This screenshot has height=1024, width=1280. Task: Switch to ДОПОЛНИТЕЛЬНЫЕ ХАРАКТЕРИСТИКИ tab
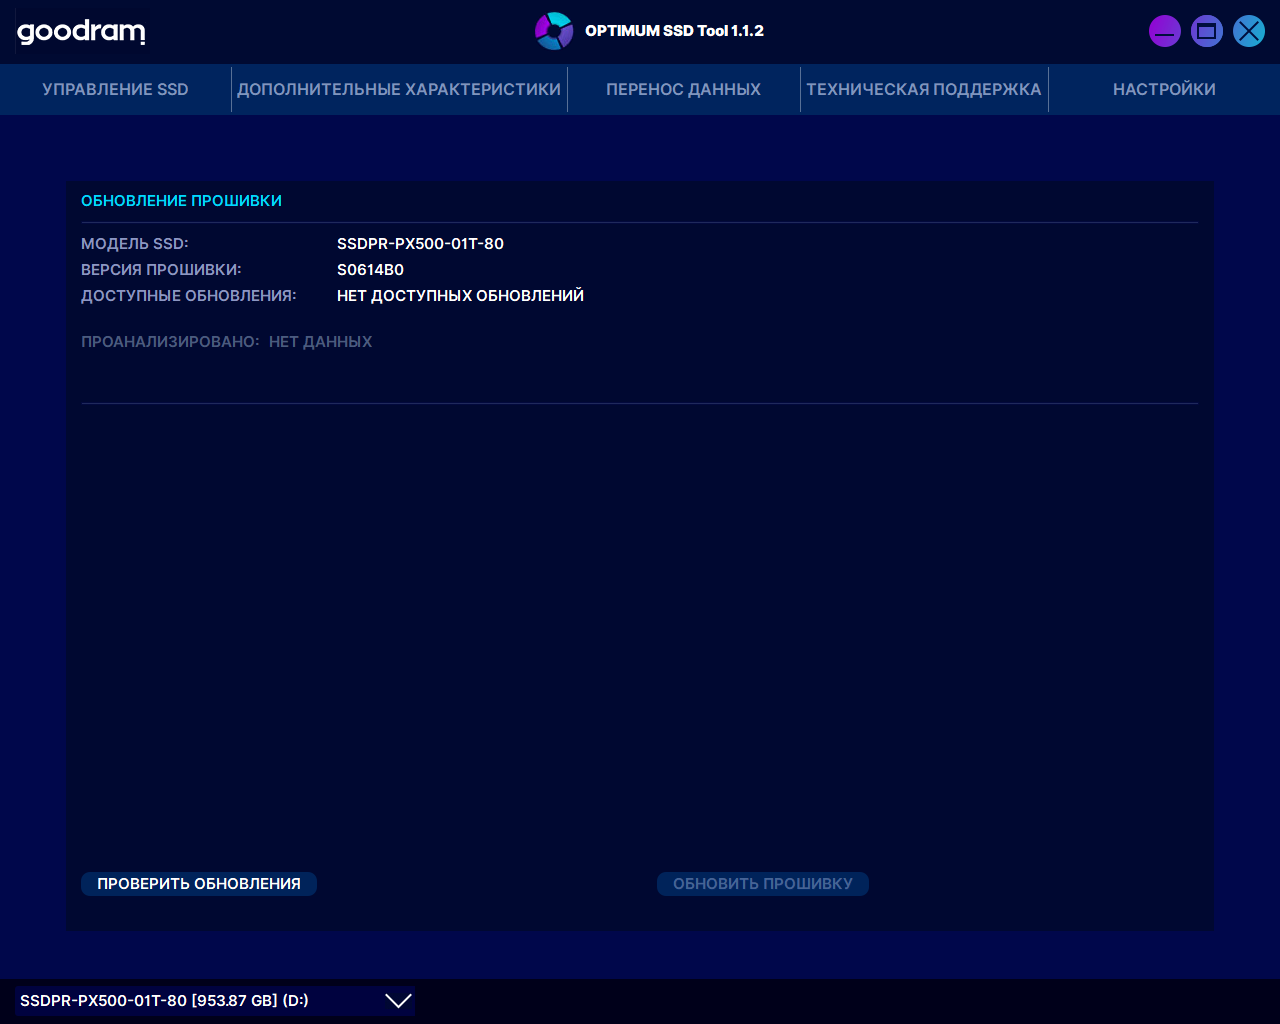(x=399, y=89)
